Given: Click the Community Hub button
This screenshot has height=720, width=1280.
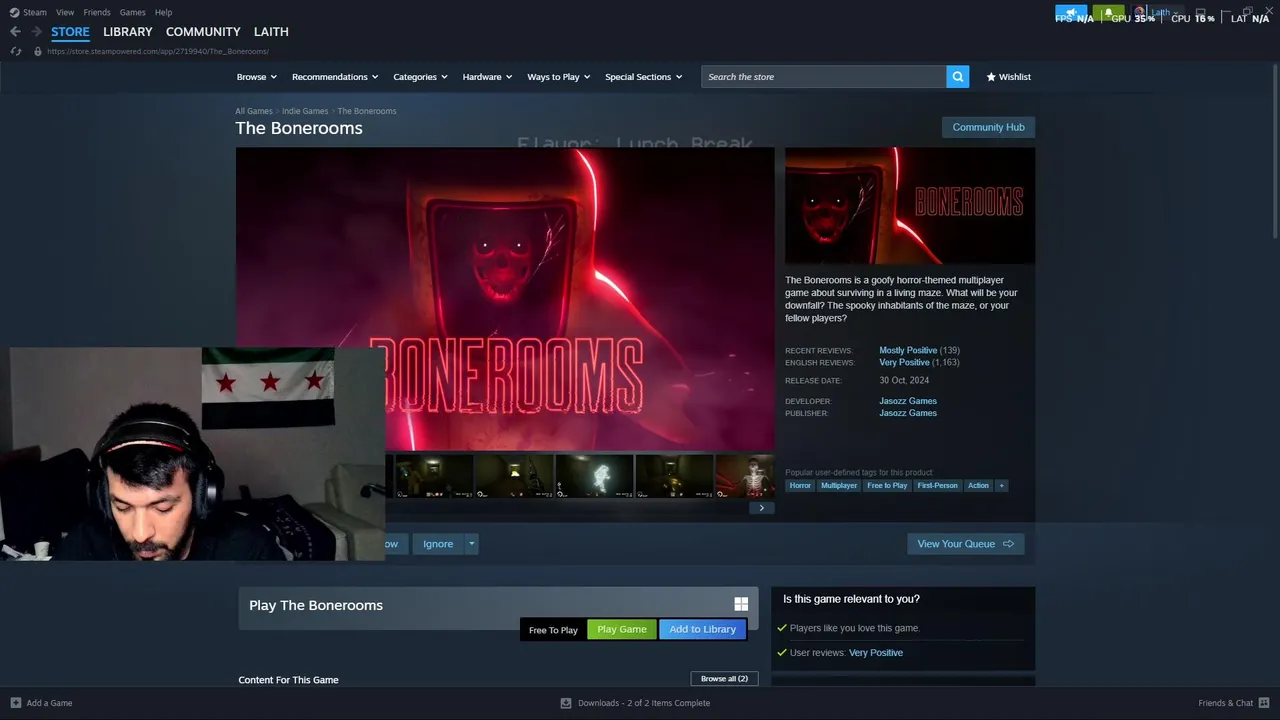Looking at the screenshot, I should click(988, 127).
